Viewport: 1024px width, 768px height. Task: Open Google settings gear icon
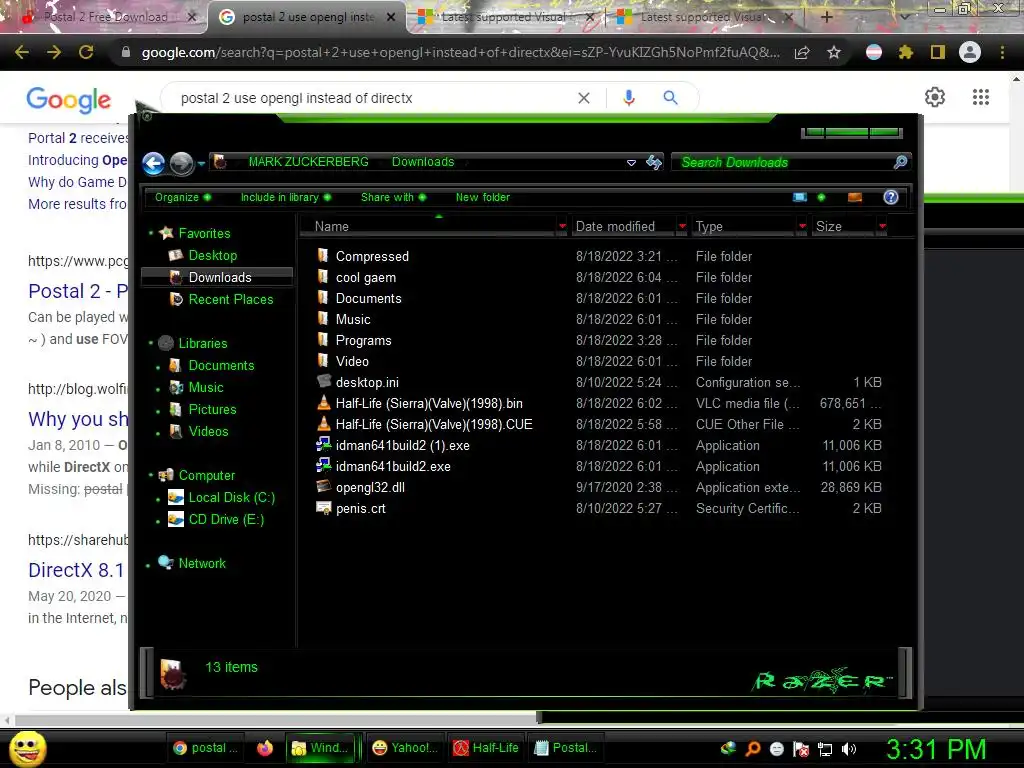[935, 97]
